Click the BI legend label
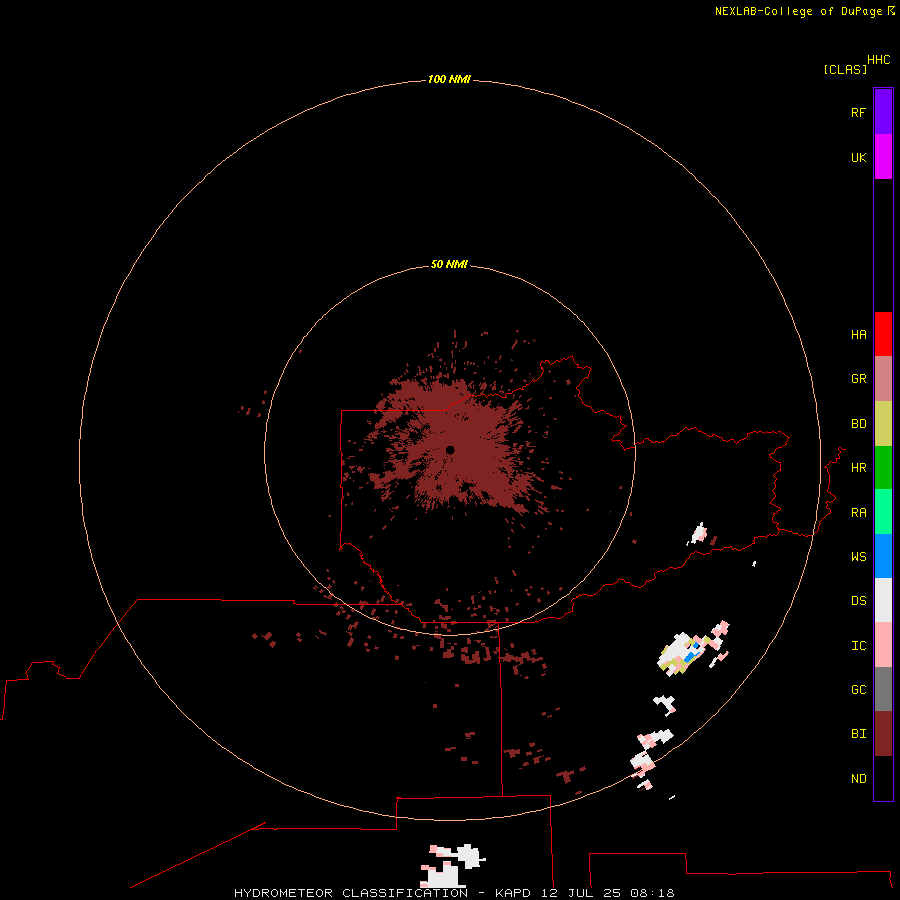Screen dimensions: 900x900 (x=858, y=734)
